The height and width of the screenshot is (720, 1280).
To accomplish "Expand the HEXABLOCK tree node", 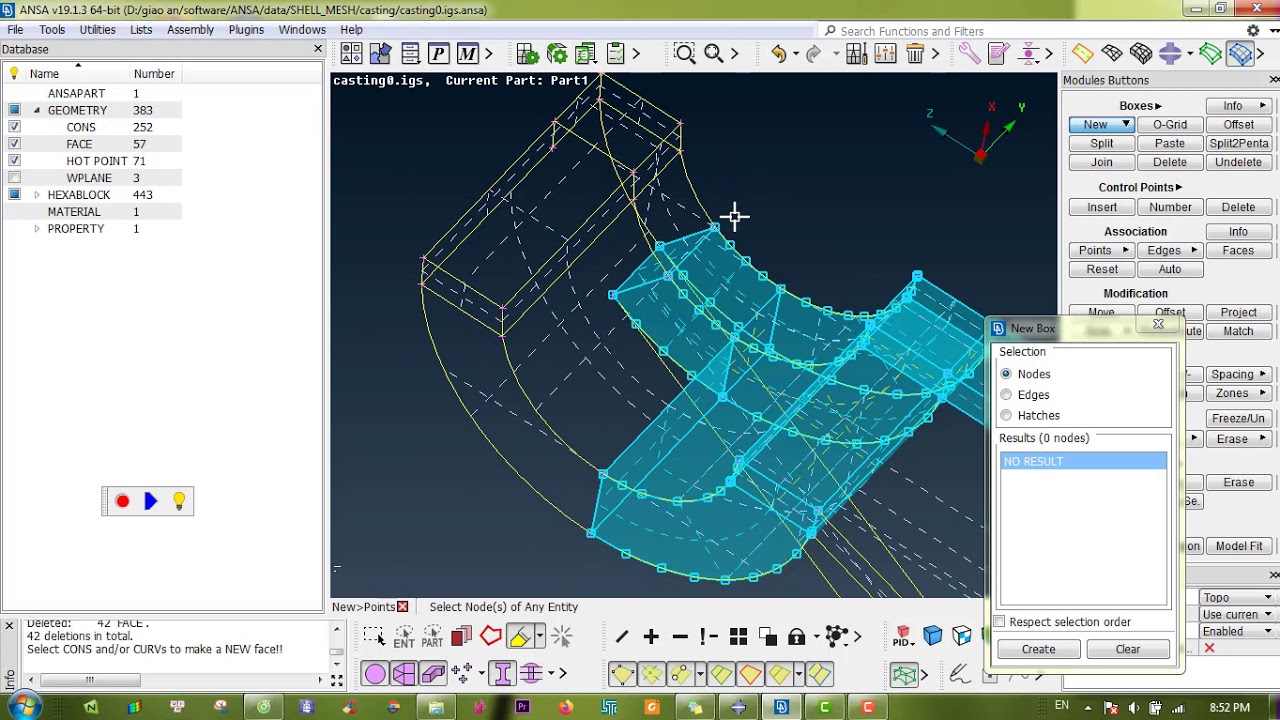I will point(37,195).
